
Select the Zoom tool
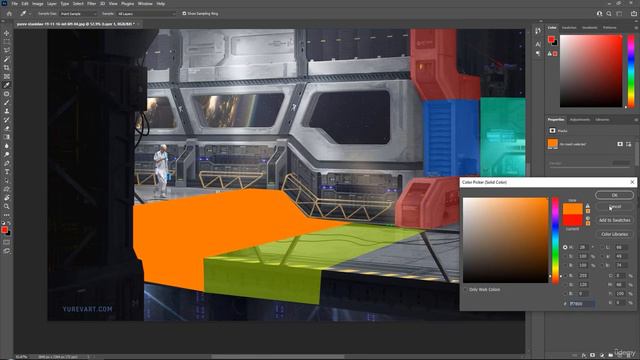(7, 207)
